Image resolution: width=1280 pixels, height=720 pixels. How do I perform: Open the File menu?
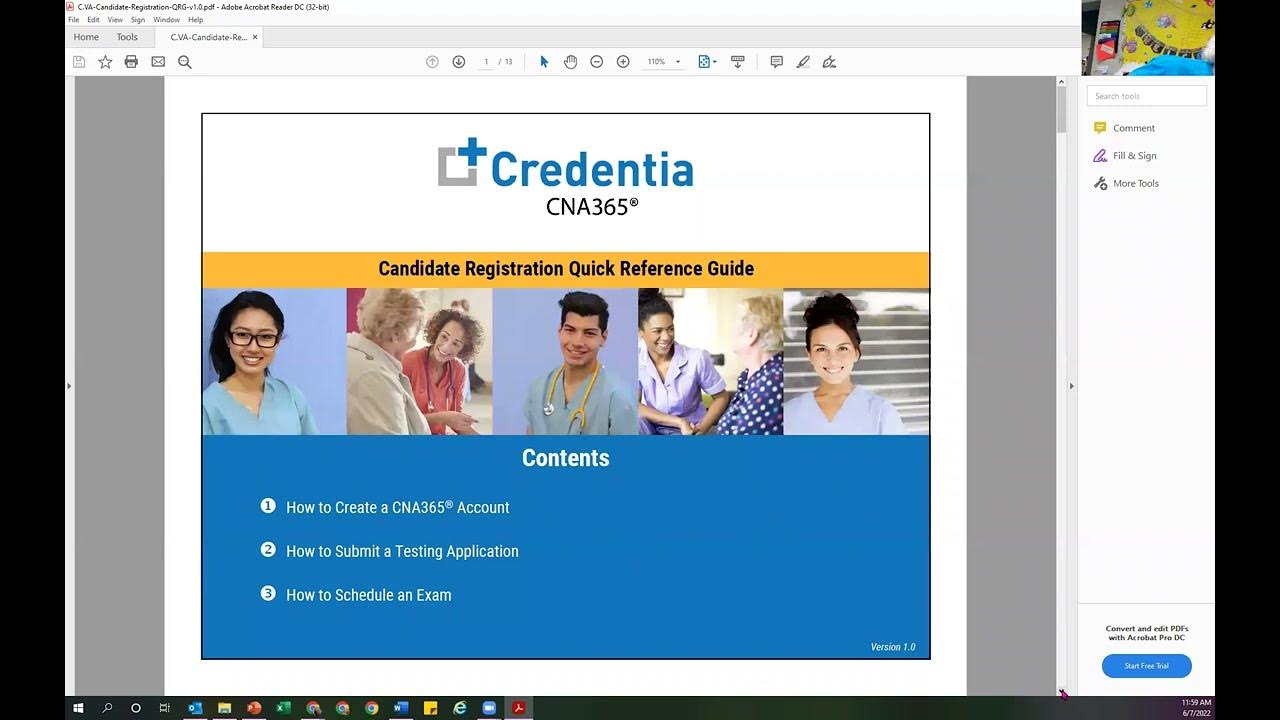point(73,20)
